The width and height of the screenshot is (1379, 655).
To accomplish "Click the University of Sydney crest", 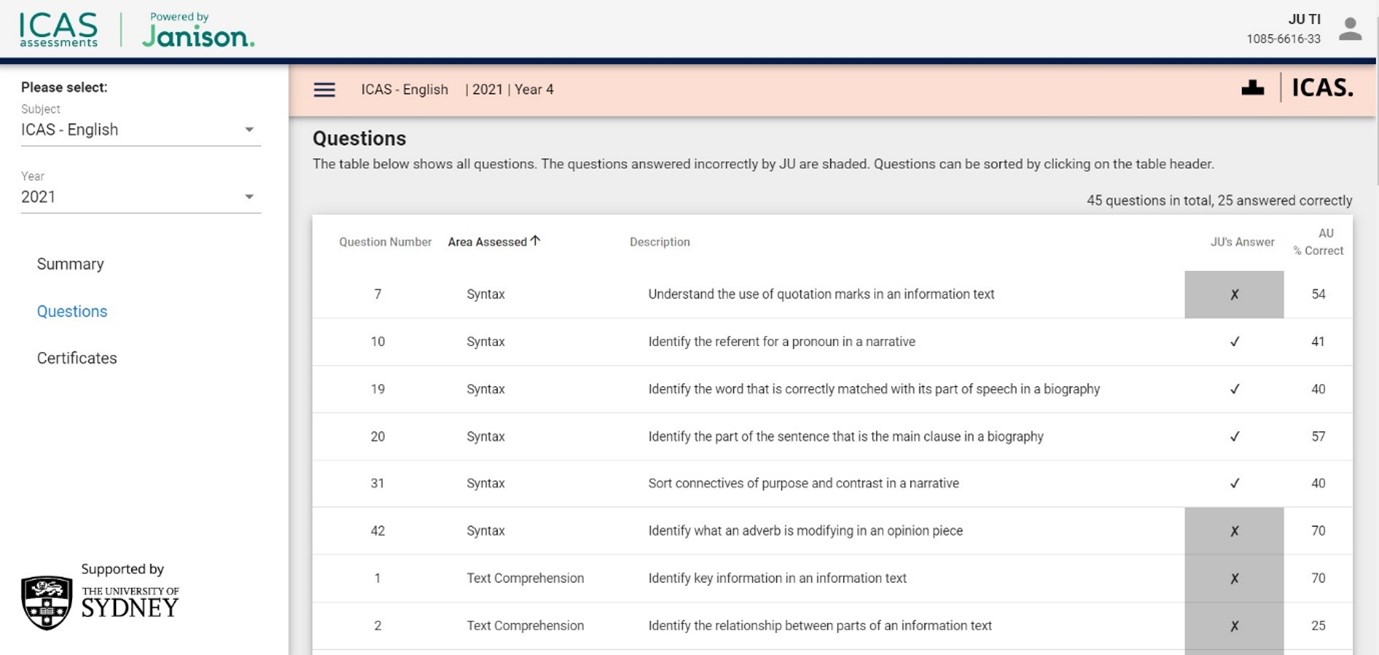I will pos(46,602).
